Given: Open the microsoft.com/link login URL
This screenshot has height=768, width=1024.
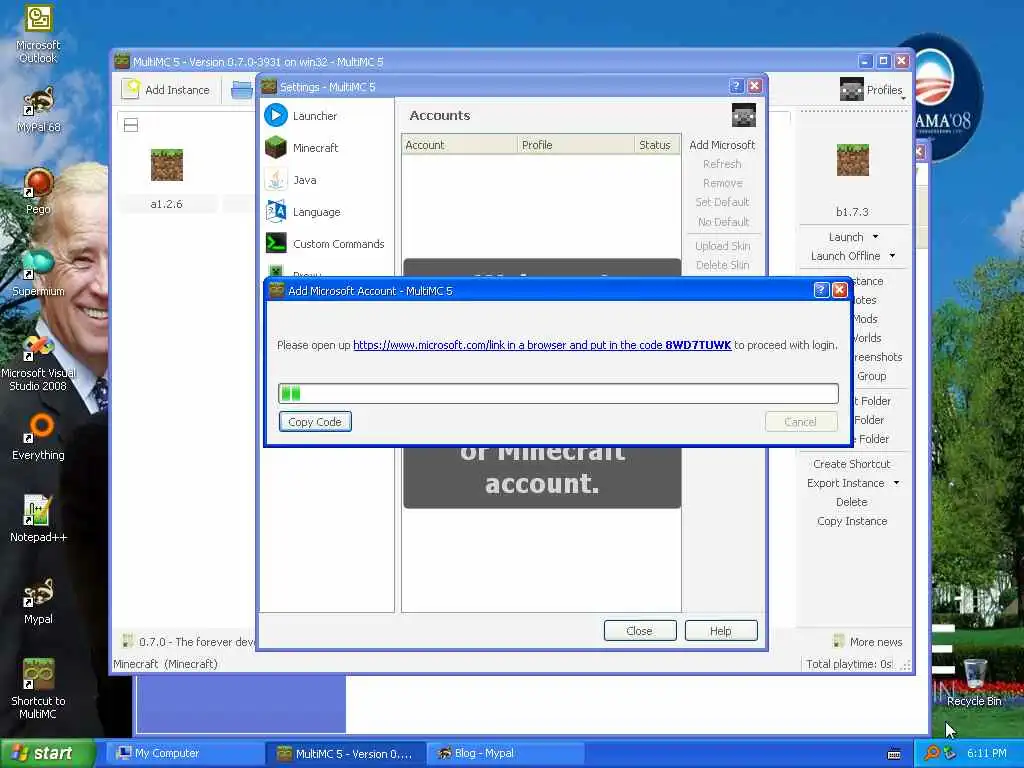Looking at the screenshot, I should 542,345.
